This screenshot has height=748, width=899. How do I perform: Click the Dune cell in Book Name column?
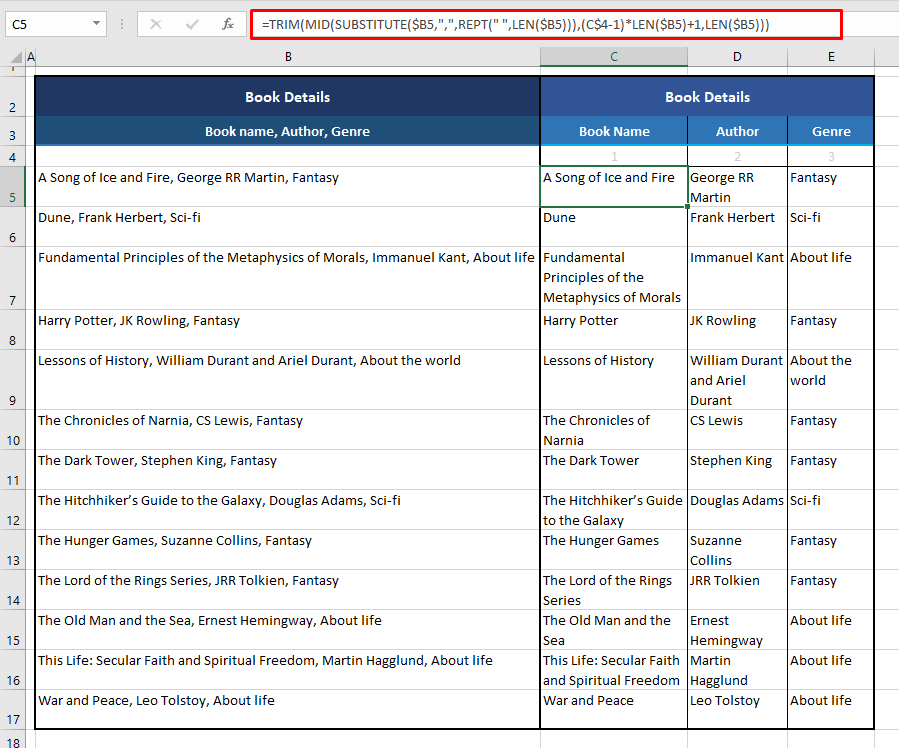click(613, 227)
